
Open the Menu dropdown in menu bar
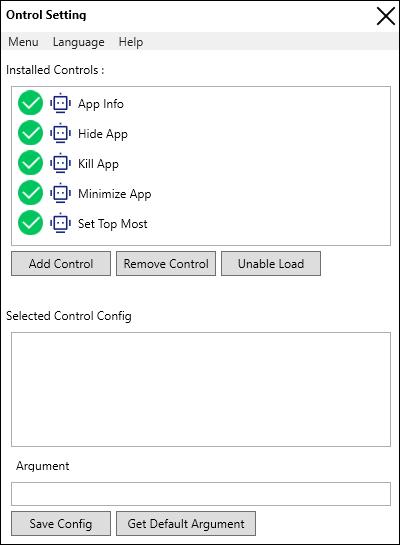[23, 42]
